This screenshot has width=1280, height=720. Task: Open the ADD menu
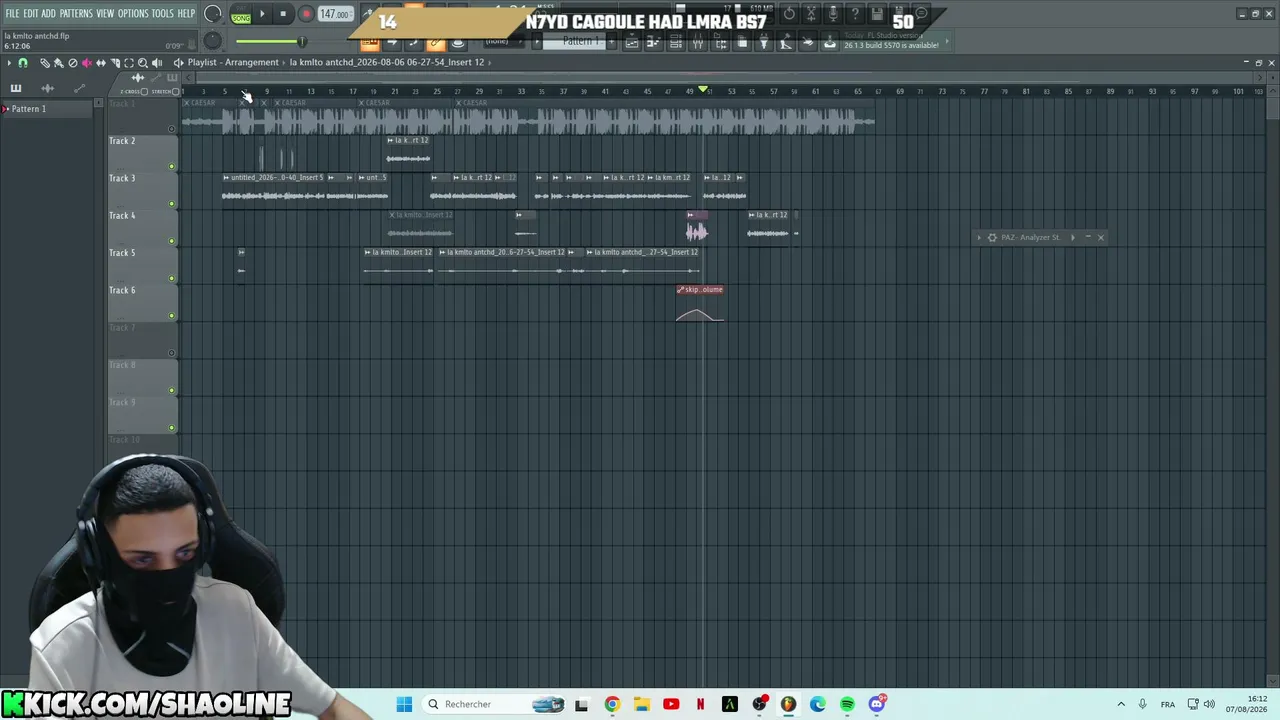click(48, 14)
